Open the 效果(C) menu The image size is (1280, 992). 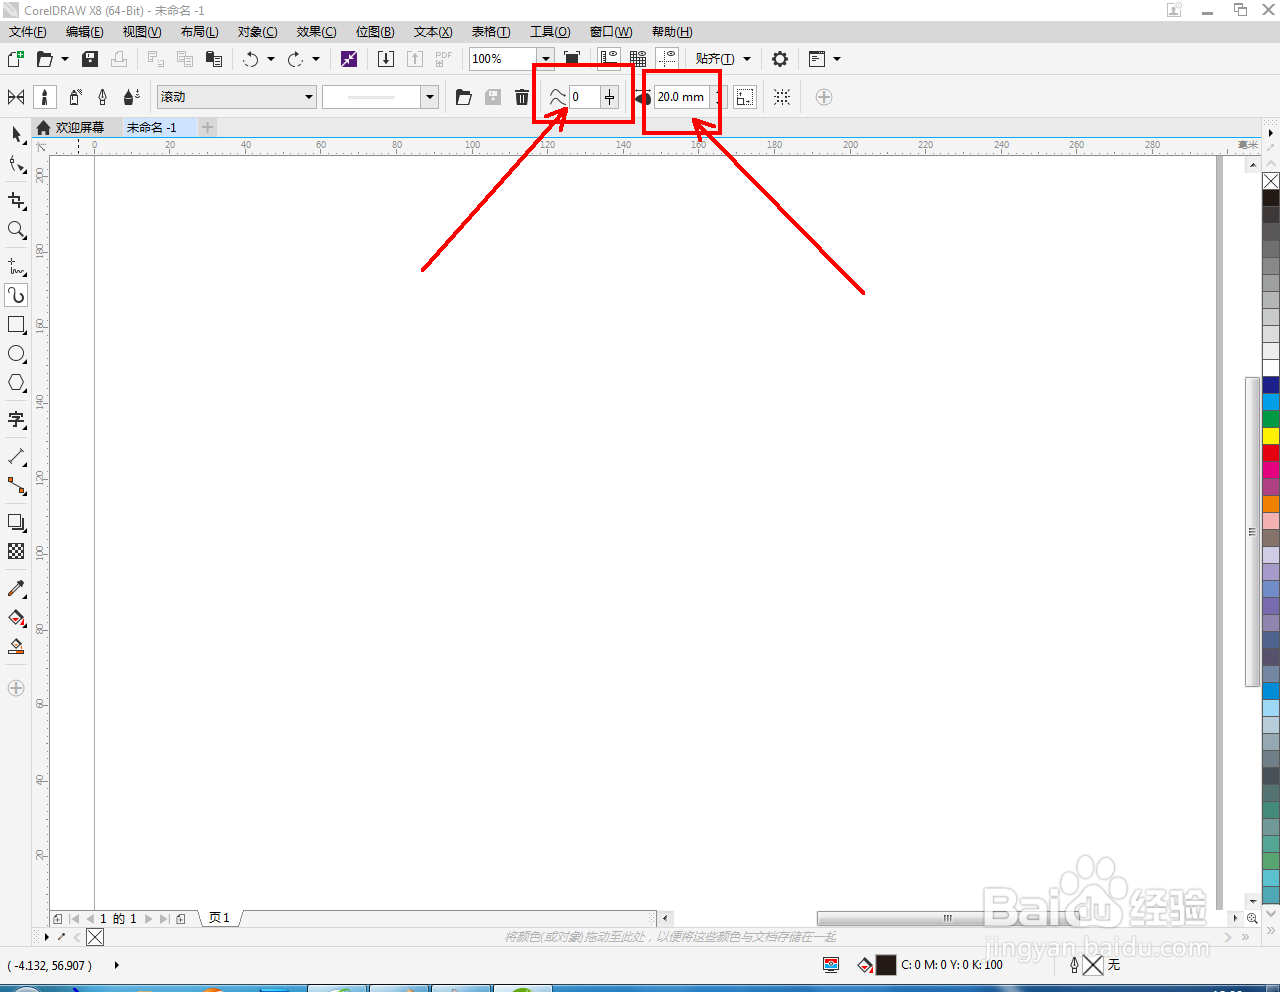coord(316,32)
